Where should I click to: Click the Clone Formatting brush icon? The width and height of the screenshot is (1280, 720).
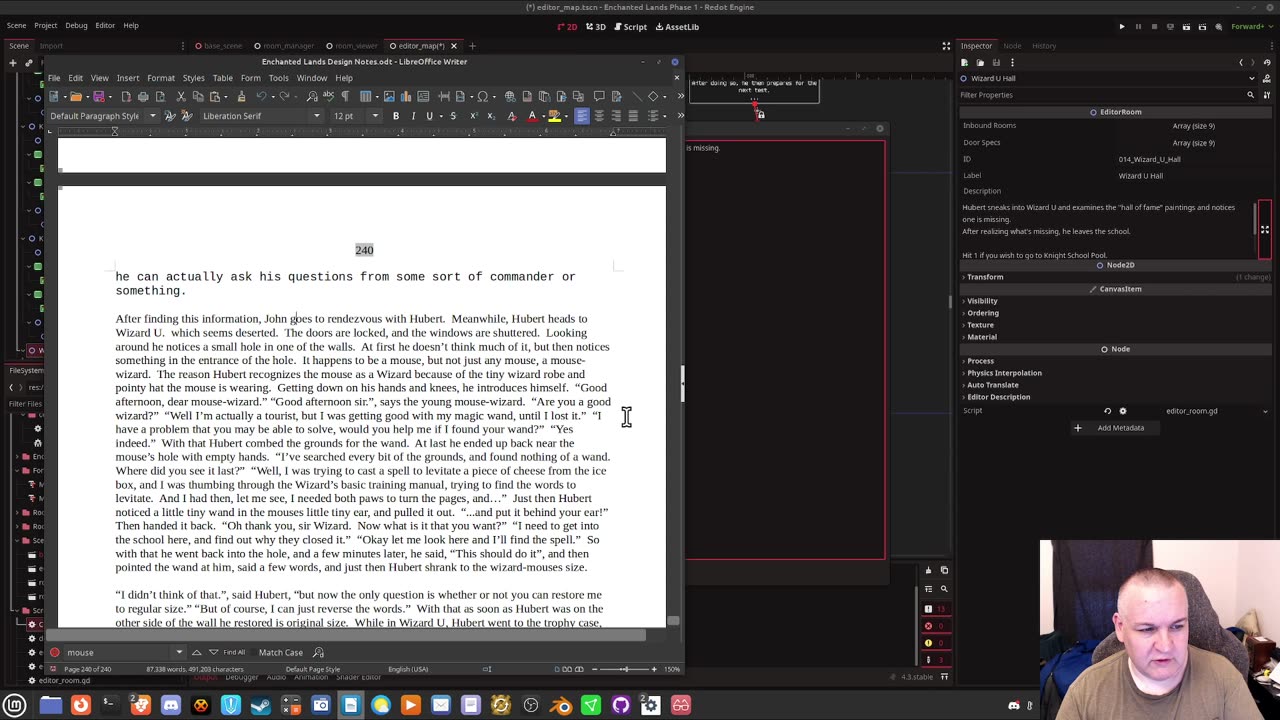[241, 96]
